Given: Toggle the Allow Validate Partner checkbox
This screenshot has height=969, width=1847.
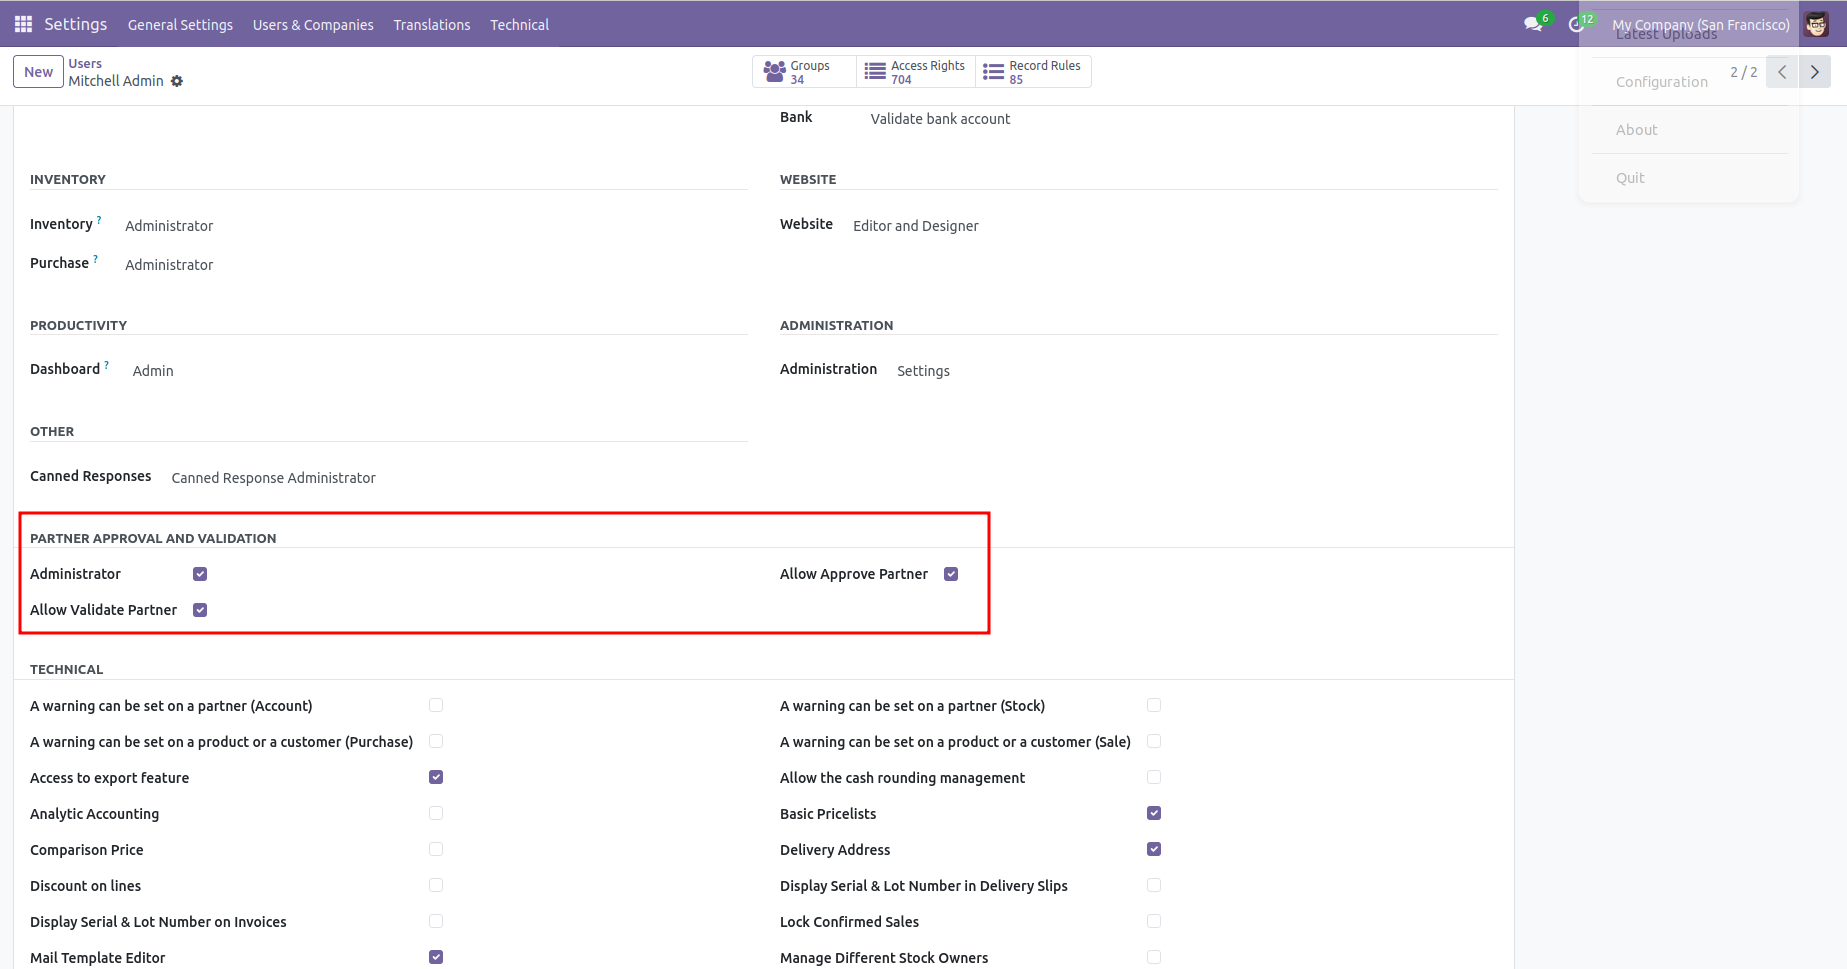Looking at the screenshot, I should (200, 610).
